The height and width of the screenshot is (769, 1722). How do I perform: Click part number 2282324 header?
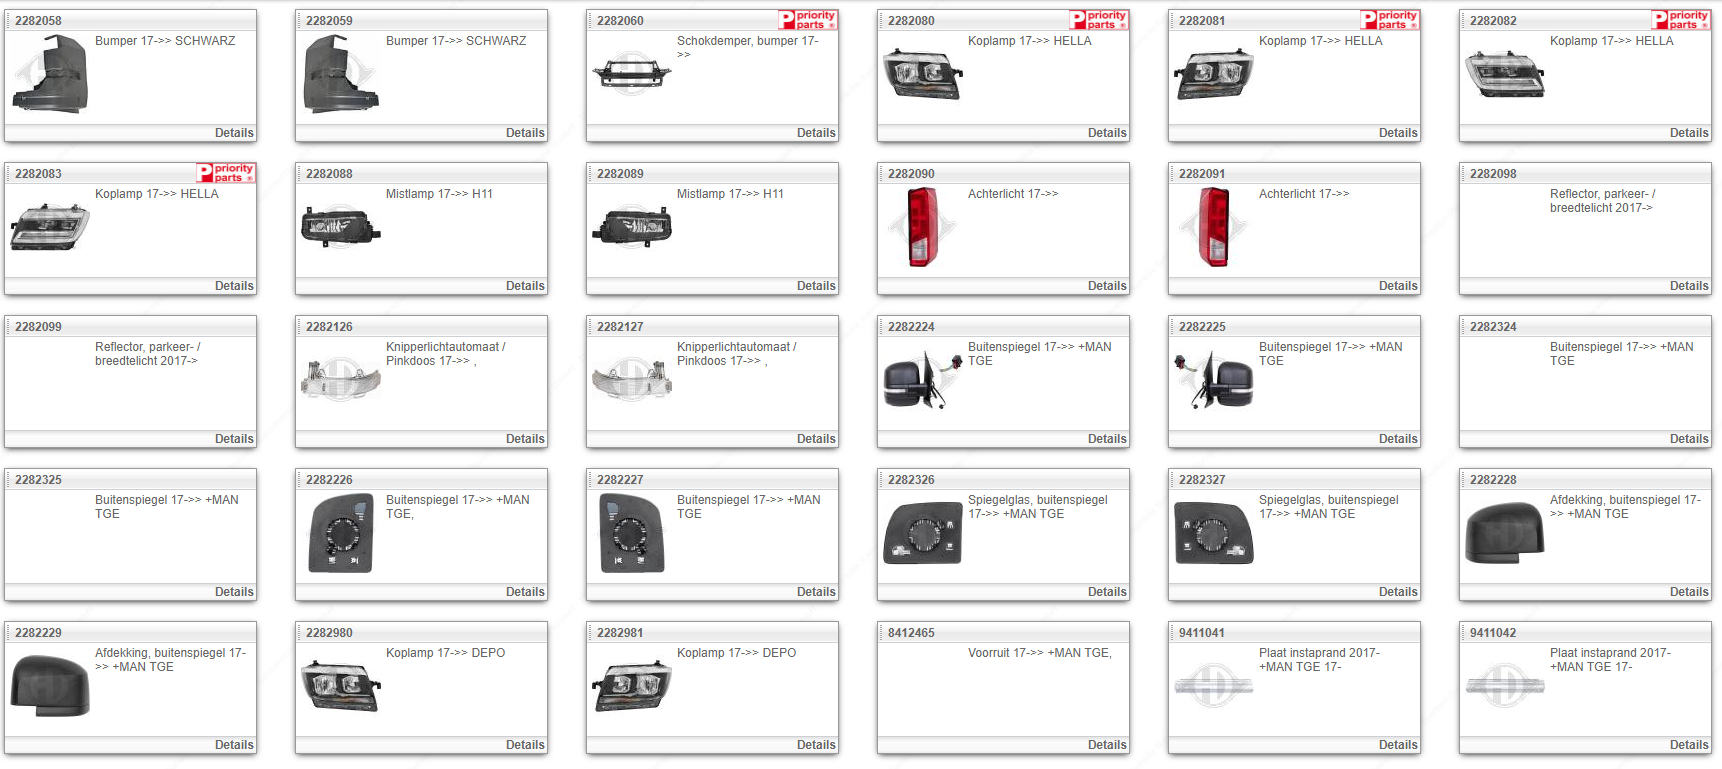click(x=1493, y=327)
